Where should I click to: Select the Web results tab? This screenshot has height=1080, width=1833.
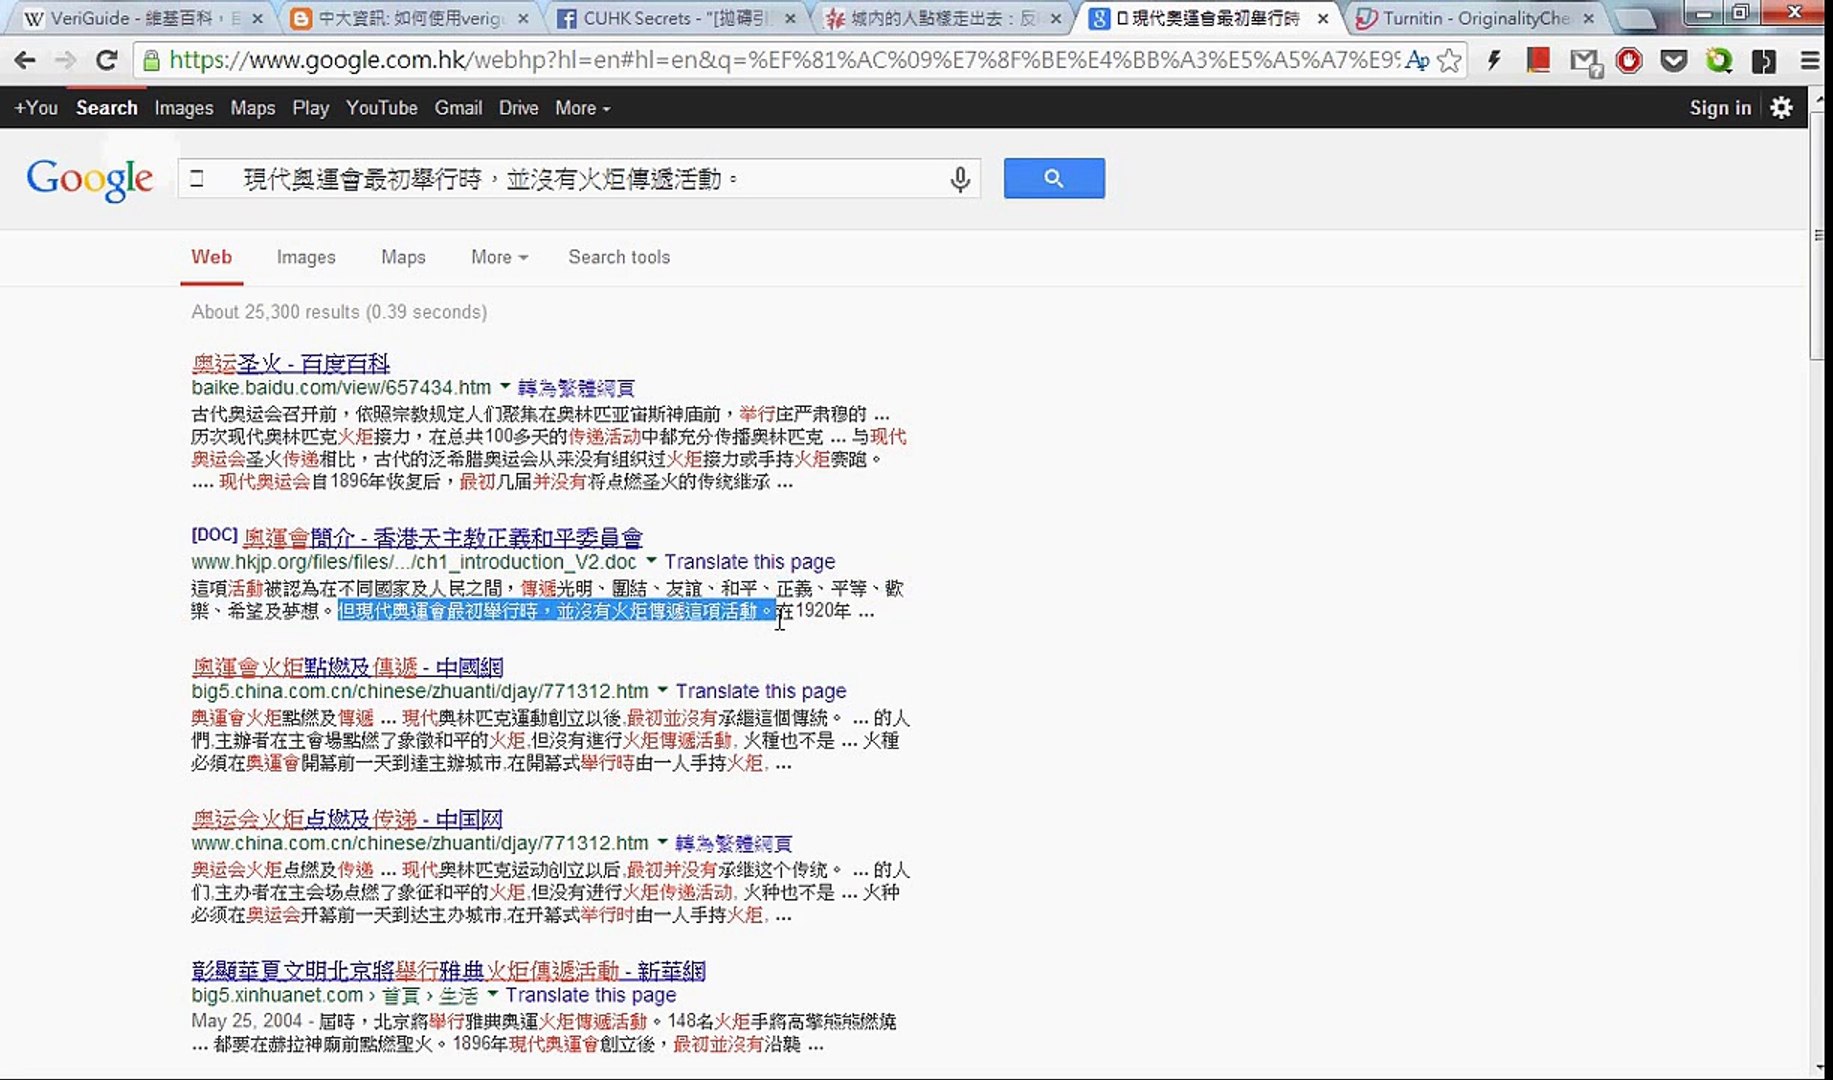[211, 257]
